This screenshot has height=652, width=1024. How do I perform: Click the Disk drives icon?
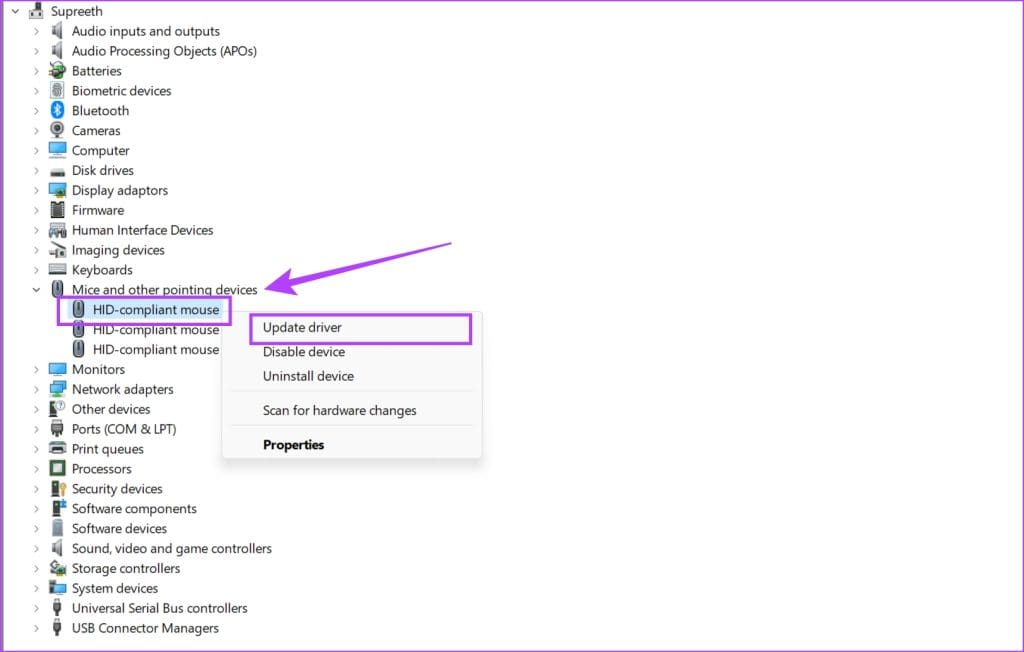[x=57, y=170]
